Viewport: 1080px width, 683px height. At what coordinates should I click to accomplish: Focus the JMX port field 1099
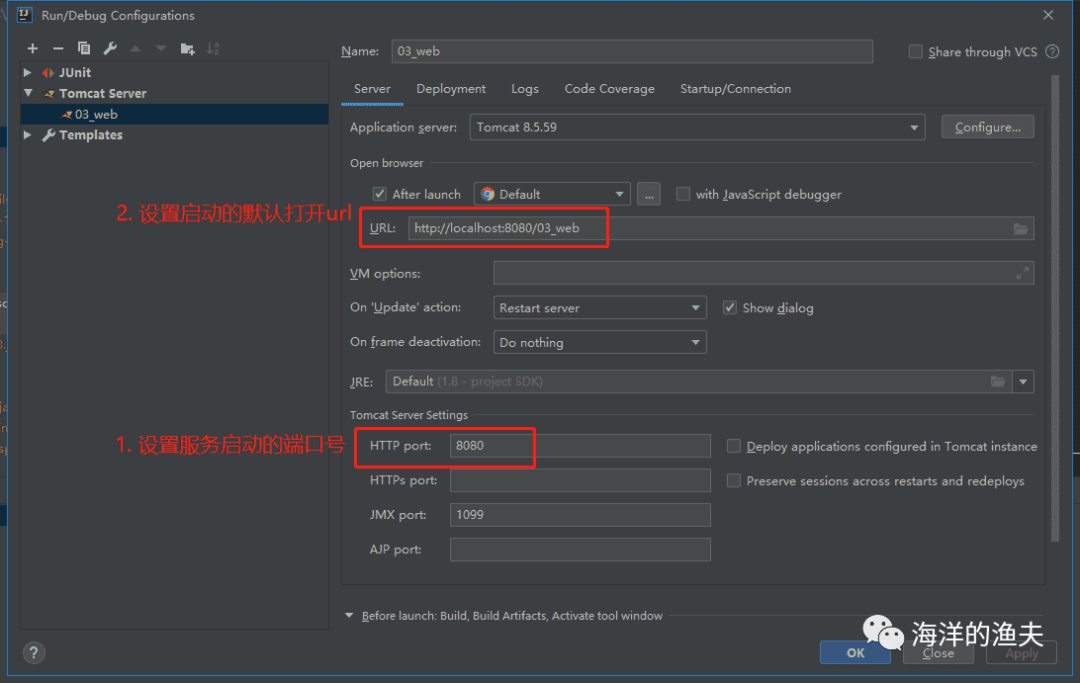point(580,515)
